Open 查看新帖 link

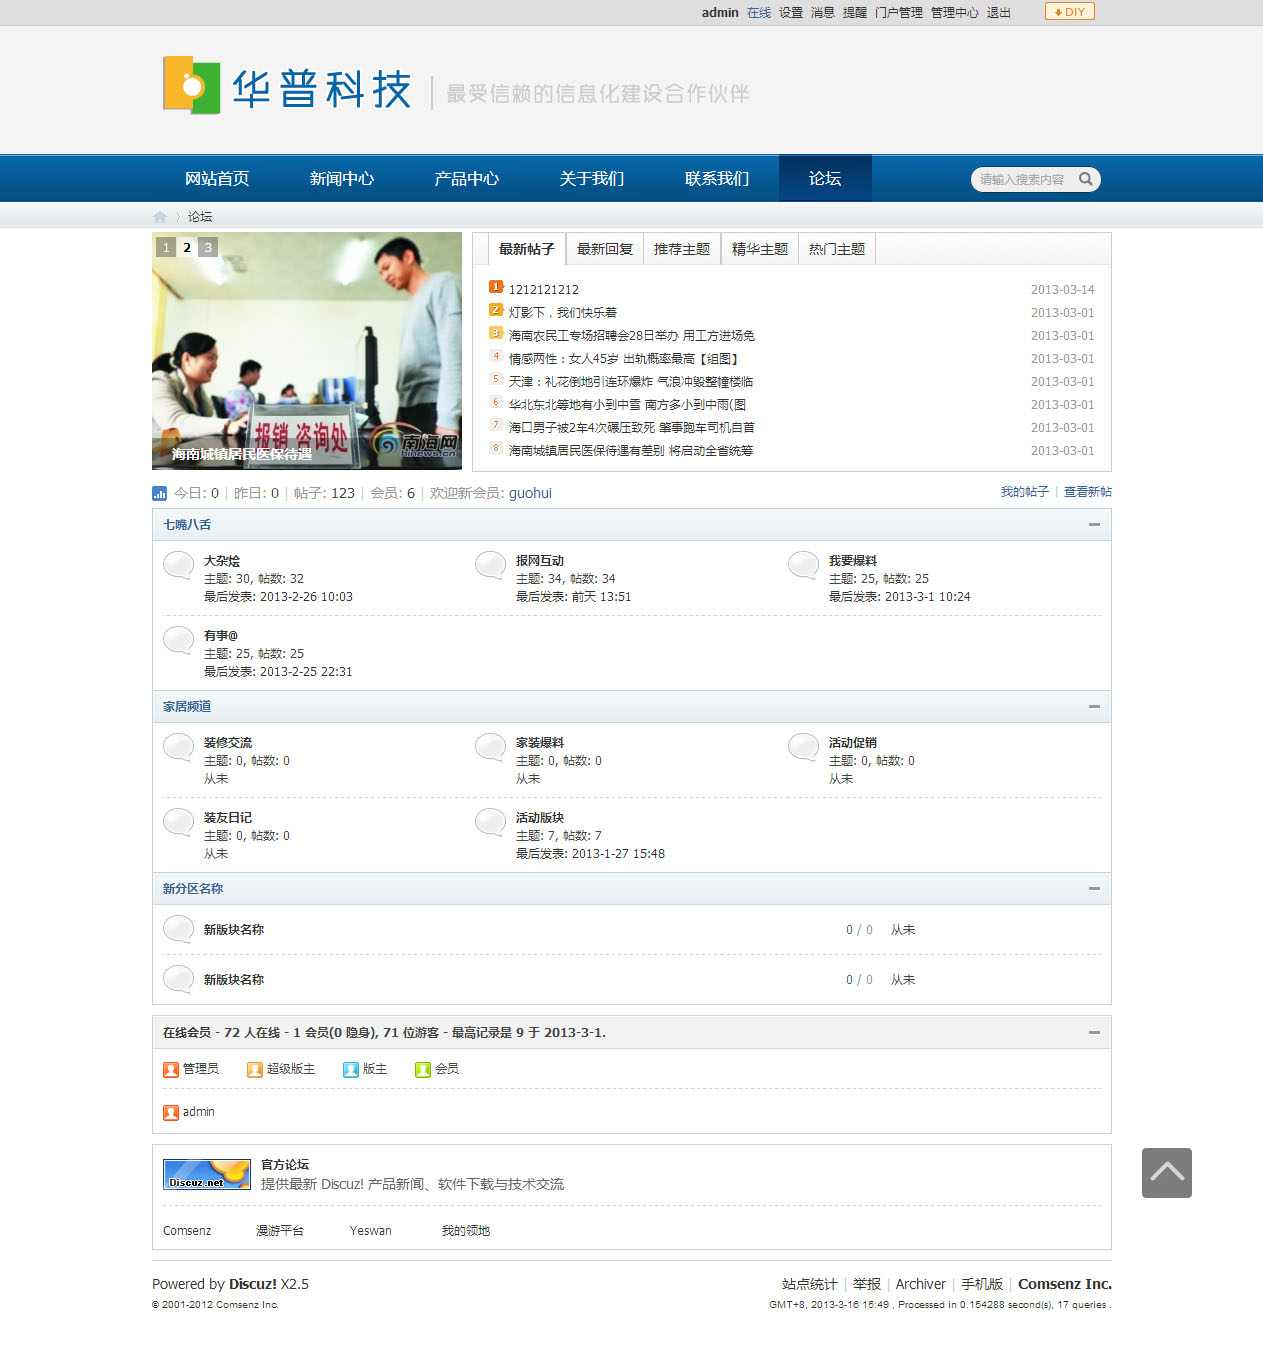1088,492
